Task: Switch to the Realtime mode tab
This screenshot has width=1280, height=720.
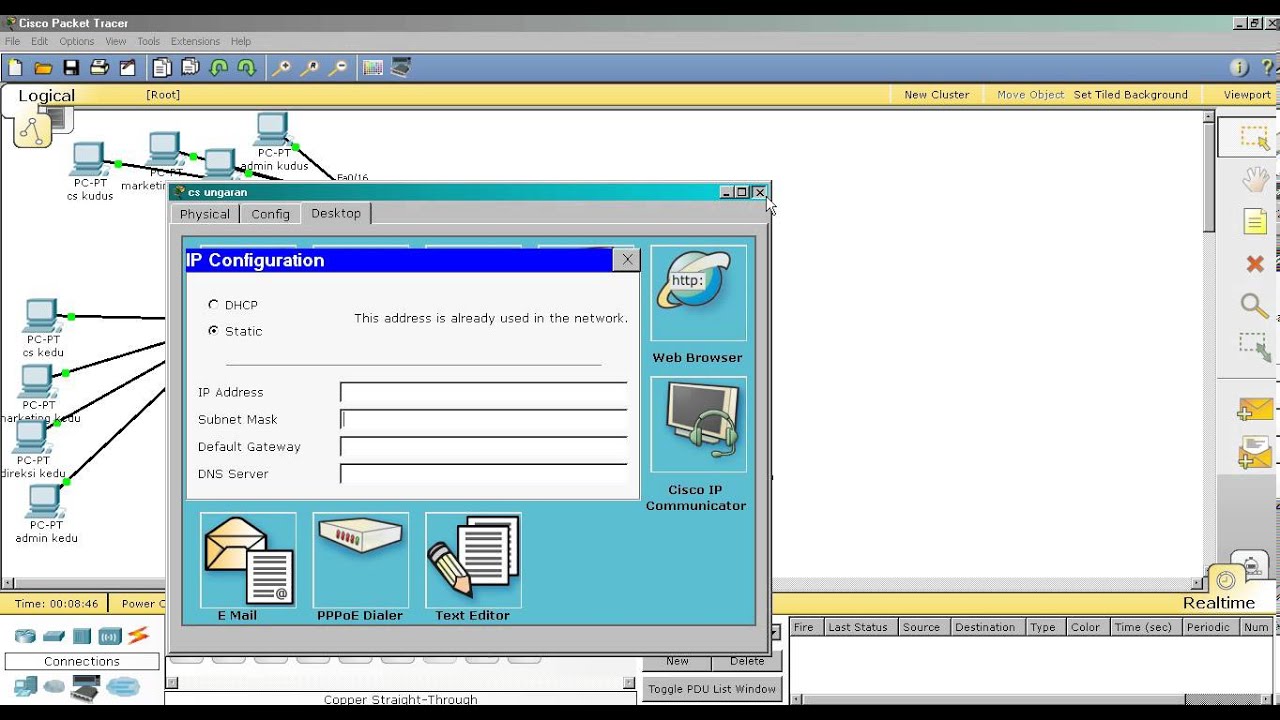Action: (1218, 603)
